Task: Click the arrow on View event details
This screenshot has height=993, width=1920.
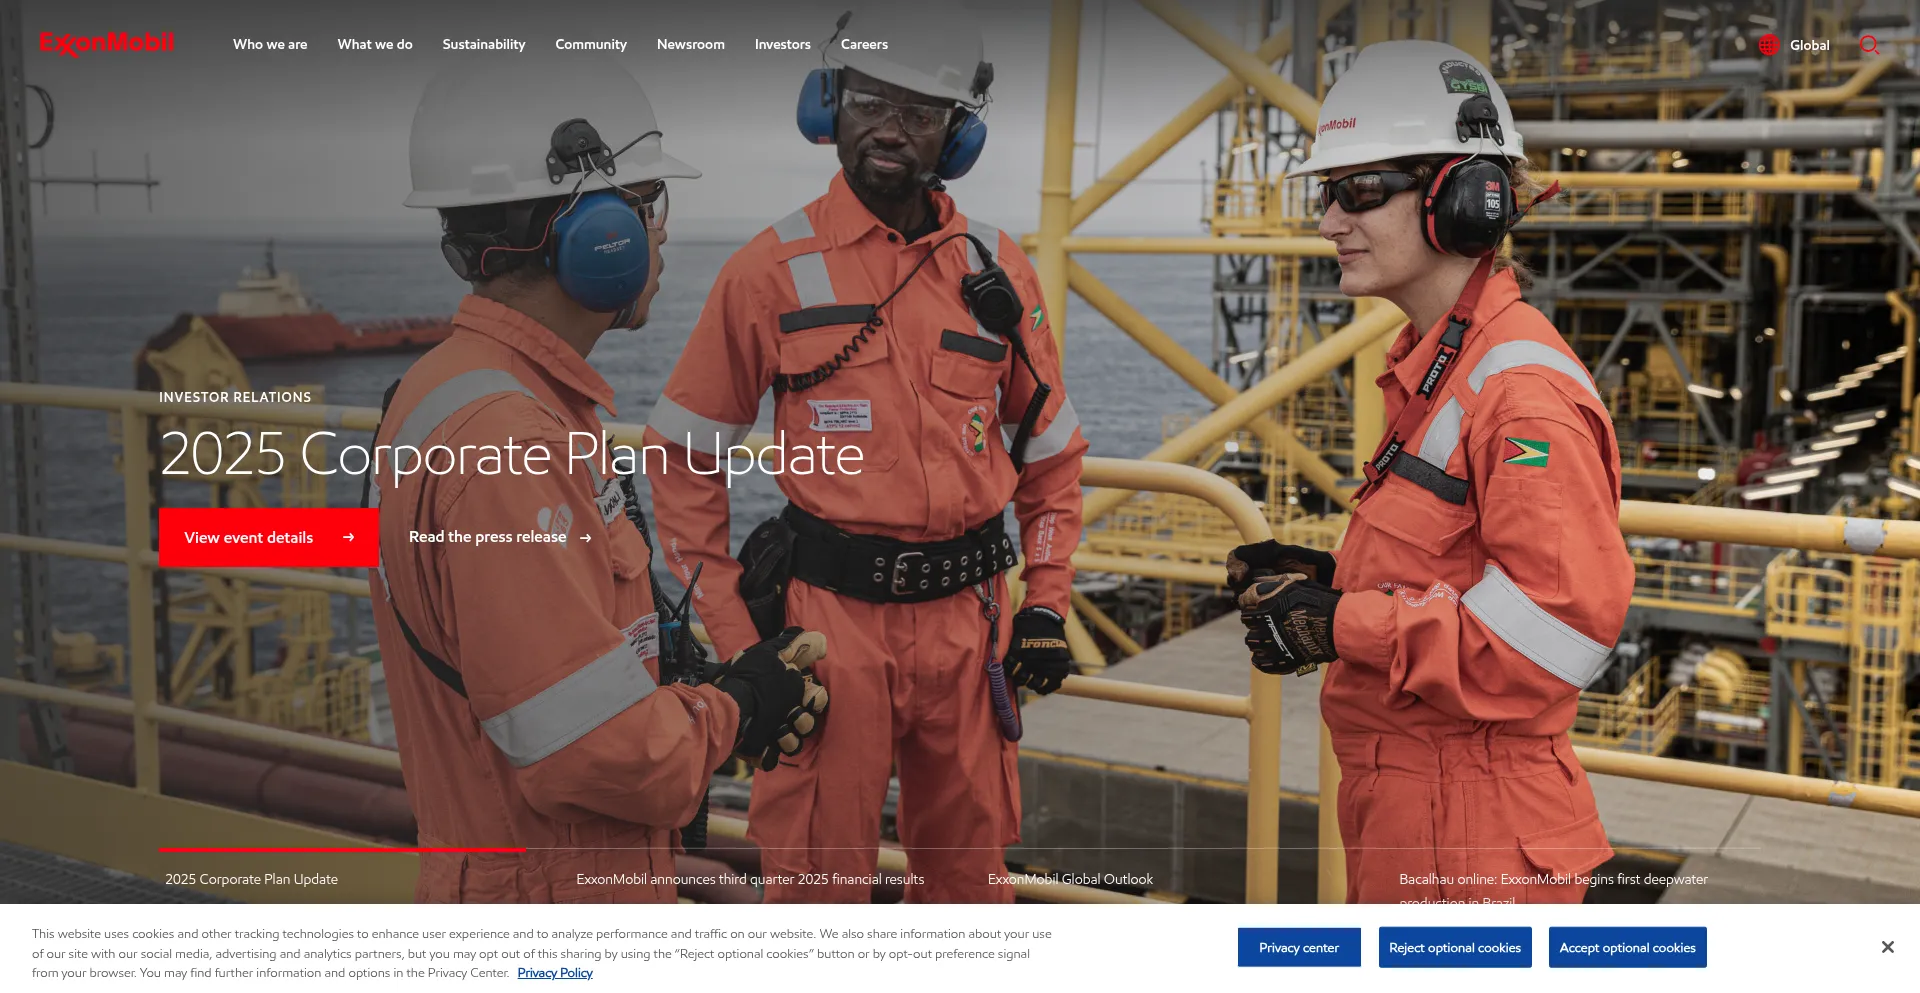Action: [347, 537]
